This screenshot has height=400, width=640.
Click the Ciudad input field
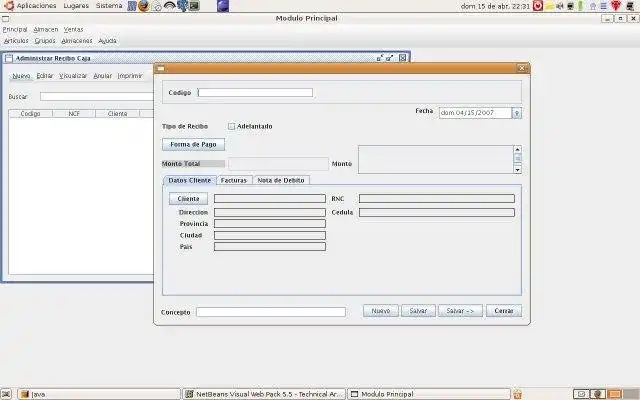tap(270, 236)
